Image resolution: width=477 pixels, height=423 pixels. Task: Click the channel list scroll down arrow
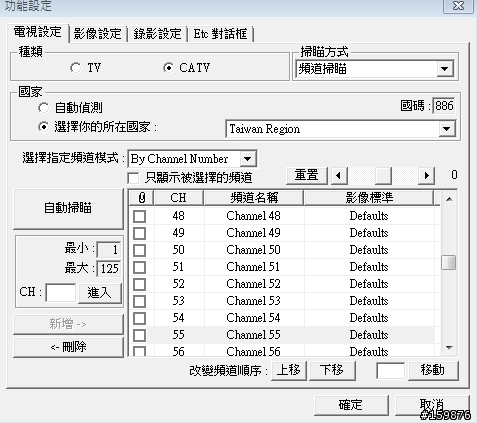tap(449, 348)
